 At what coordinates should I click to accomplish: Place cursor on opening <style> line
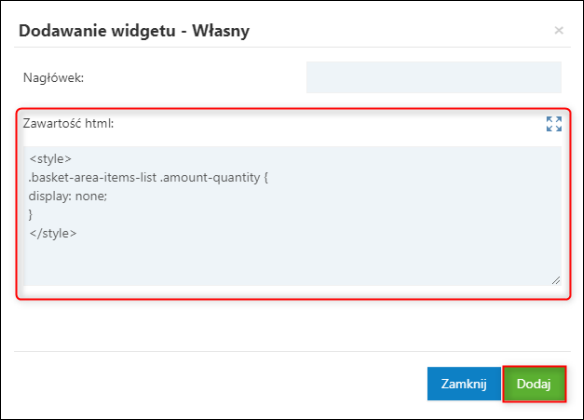coord(50,159)
